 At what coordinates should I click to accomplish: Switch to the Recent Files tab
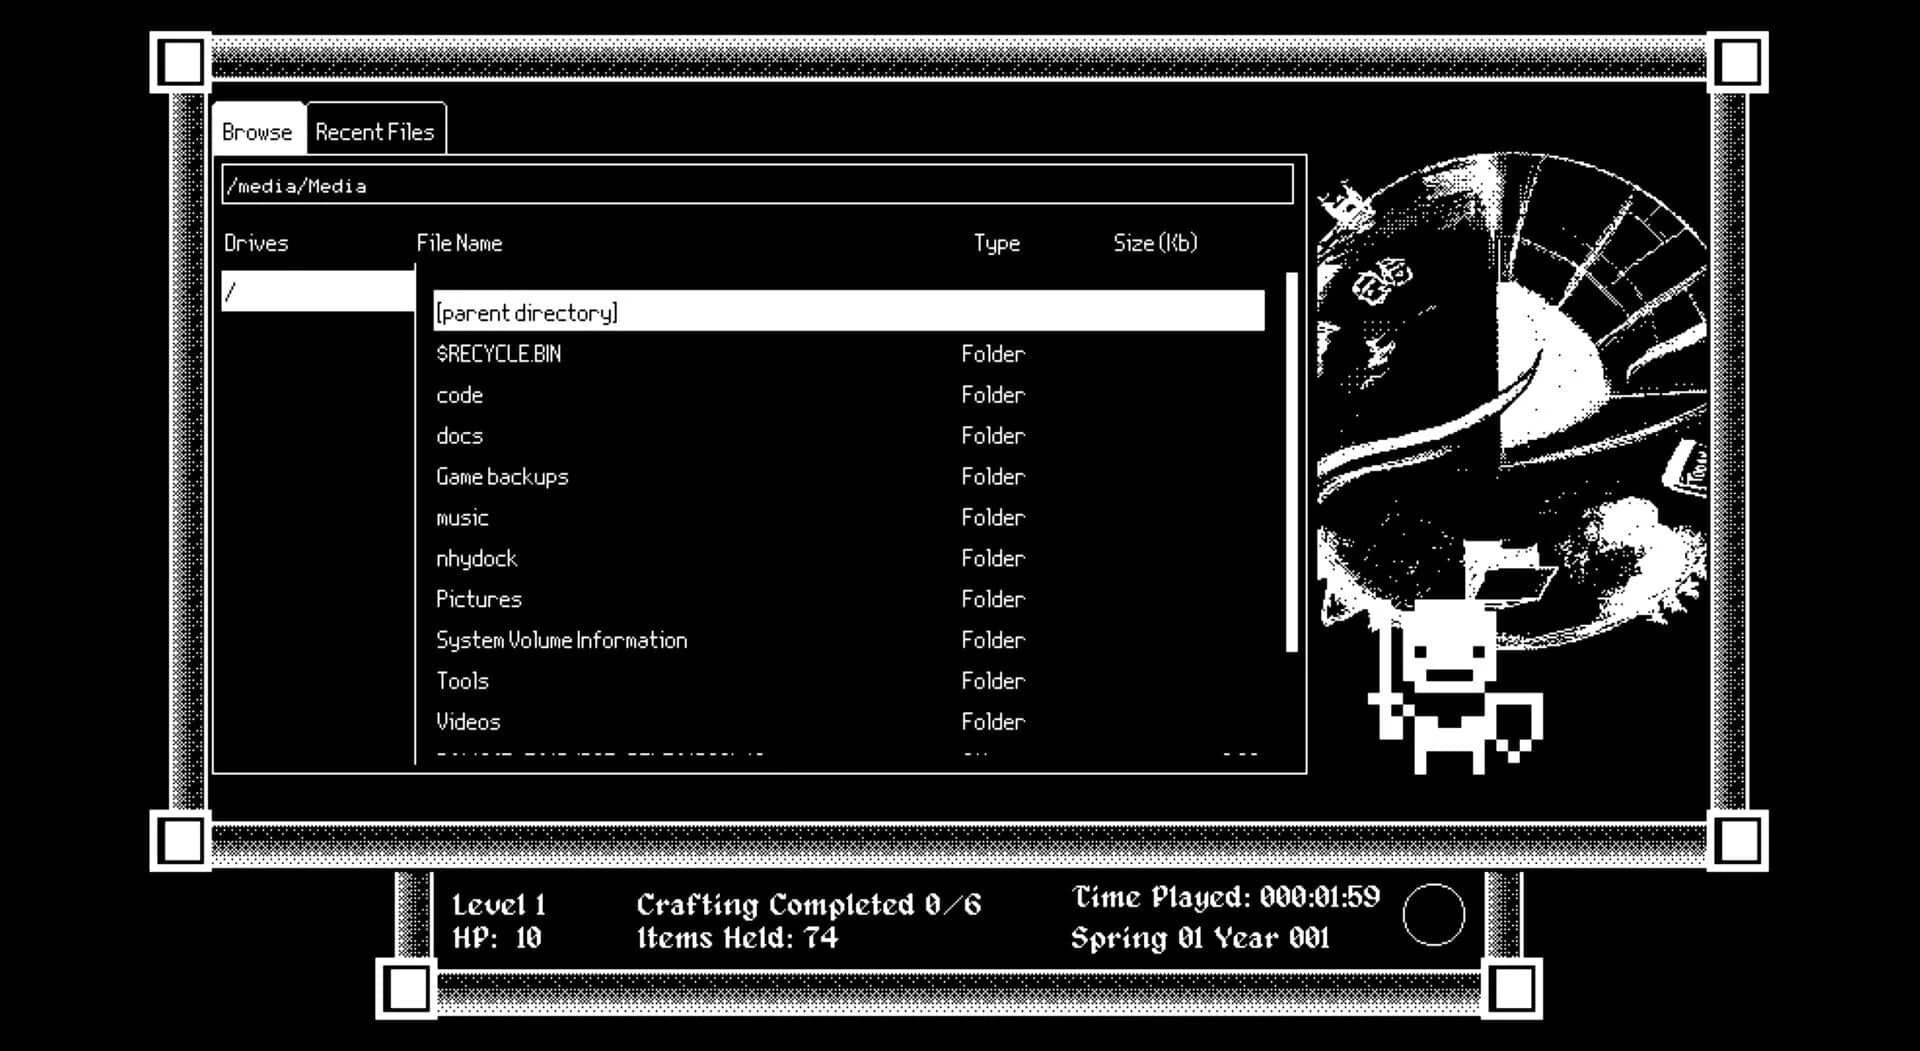pos(375,130)
